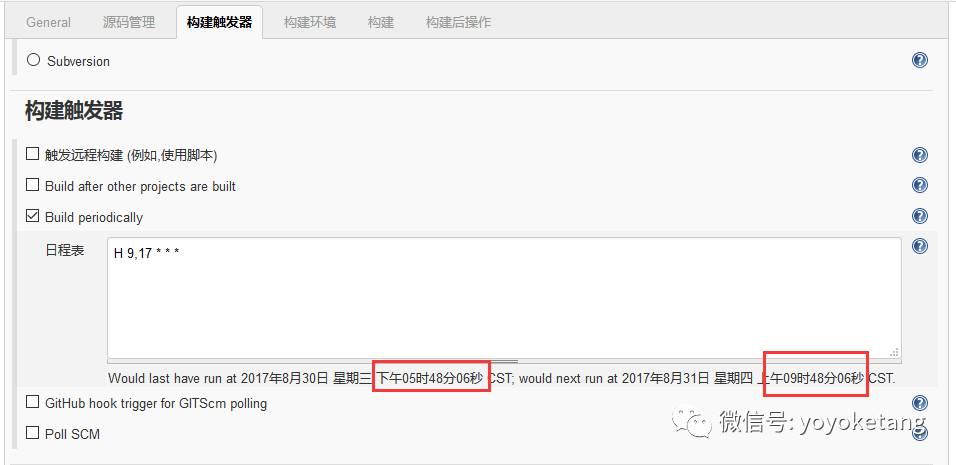Switch to the 源码管理 tab

(x=129, y=23)
